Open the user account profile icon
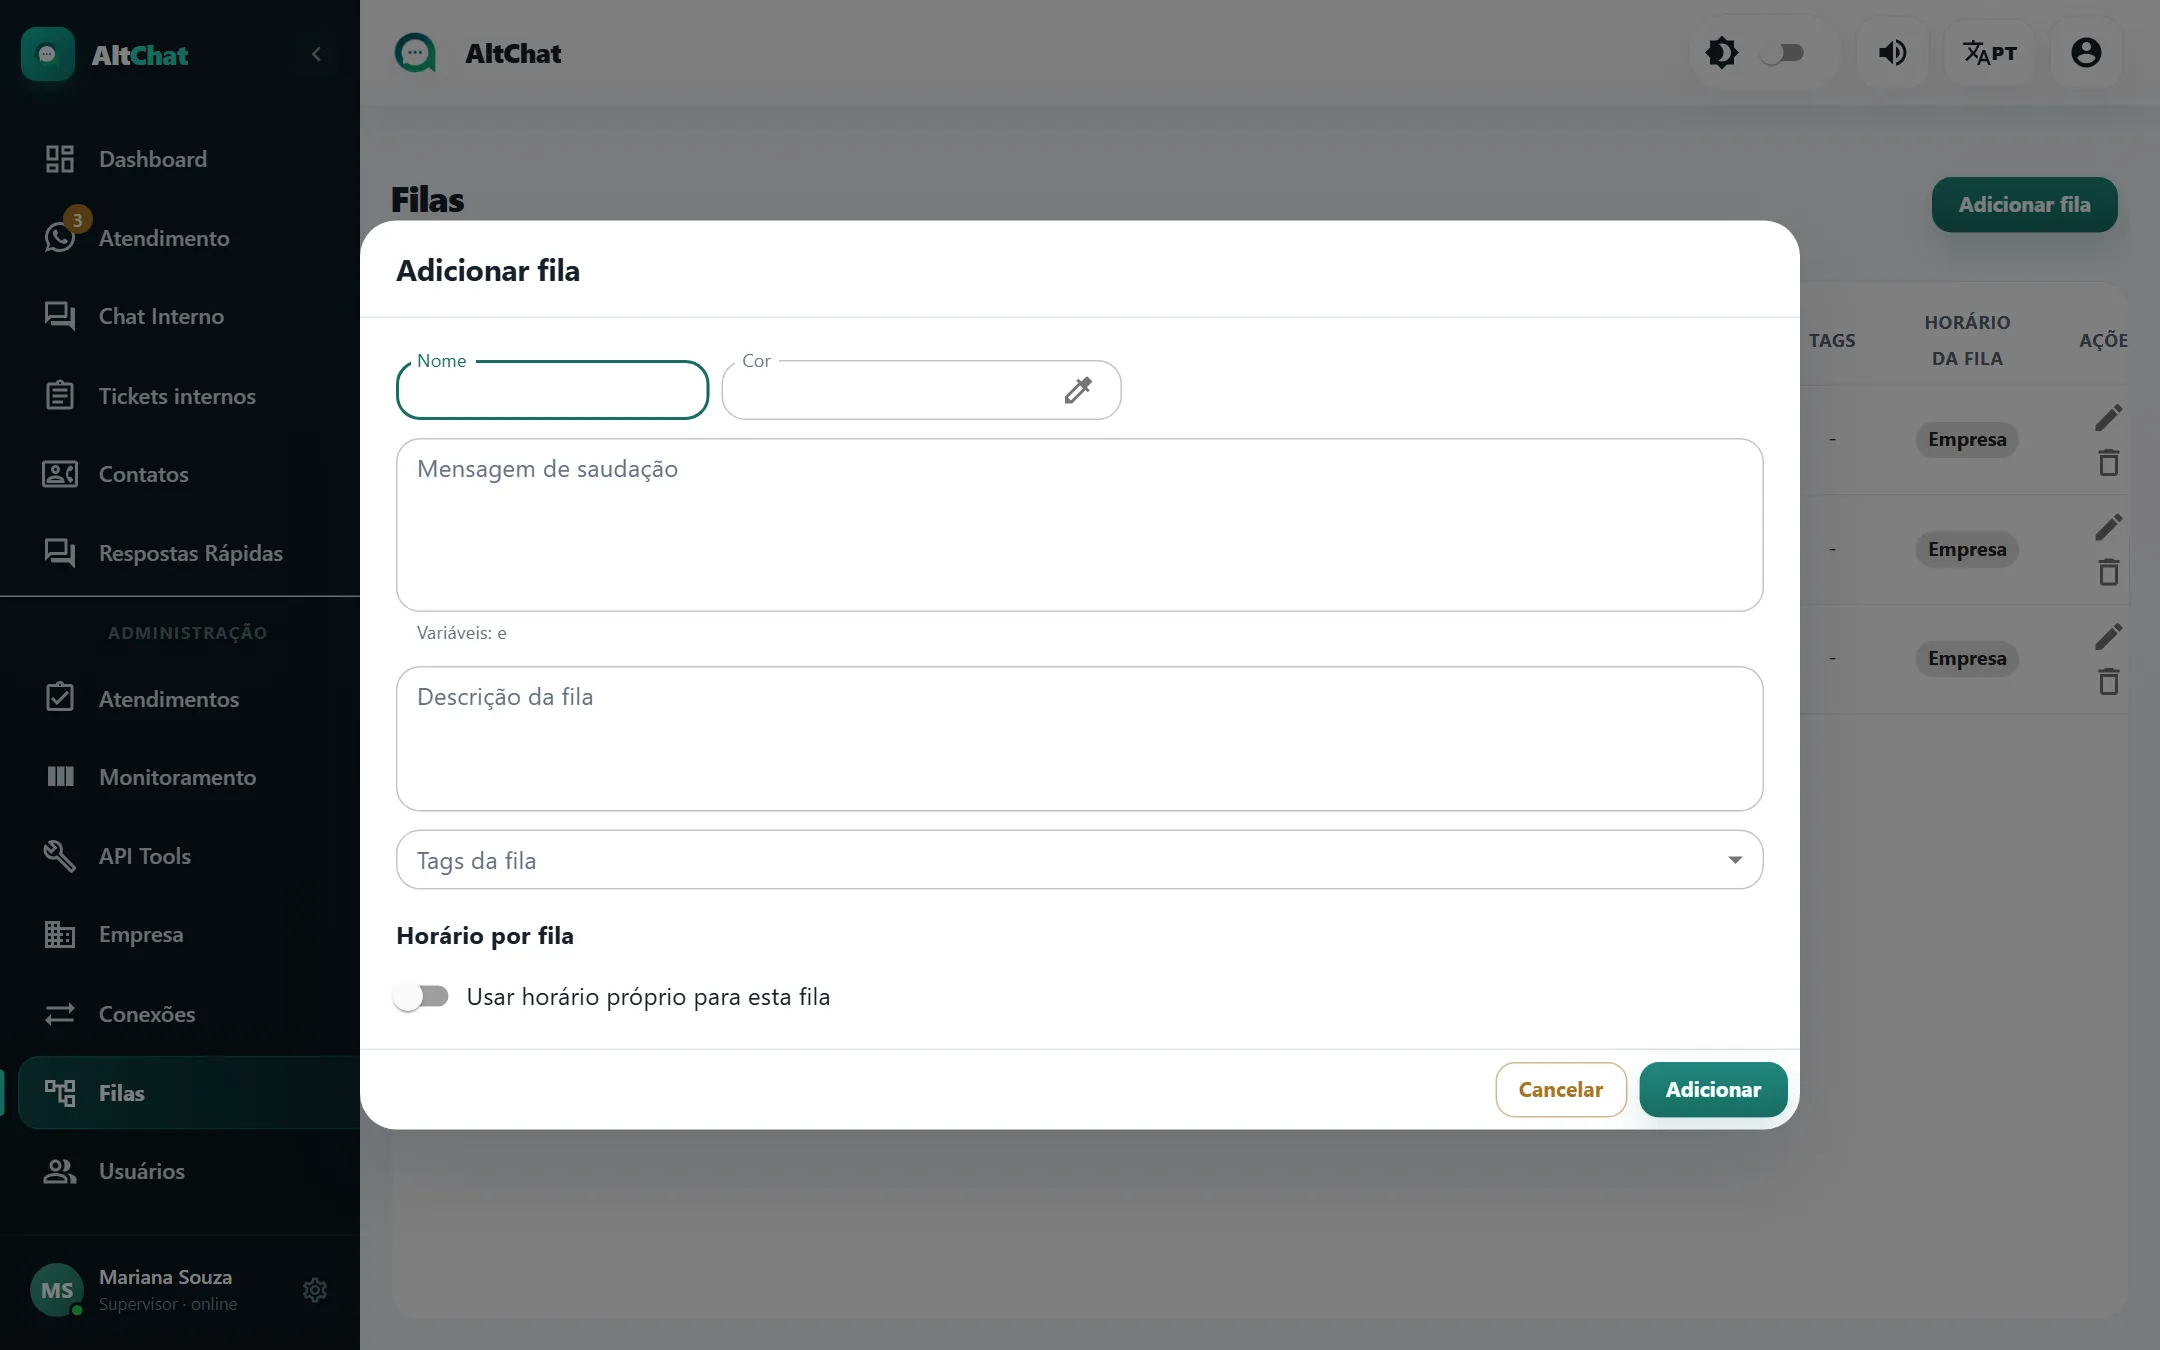 pyautogui.click(x=2086, y=53)
